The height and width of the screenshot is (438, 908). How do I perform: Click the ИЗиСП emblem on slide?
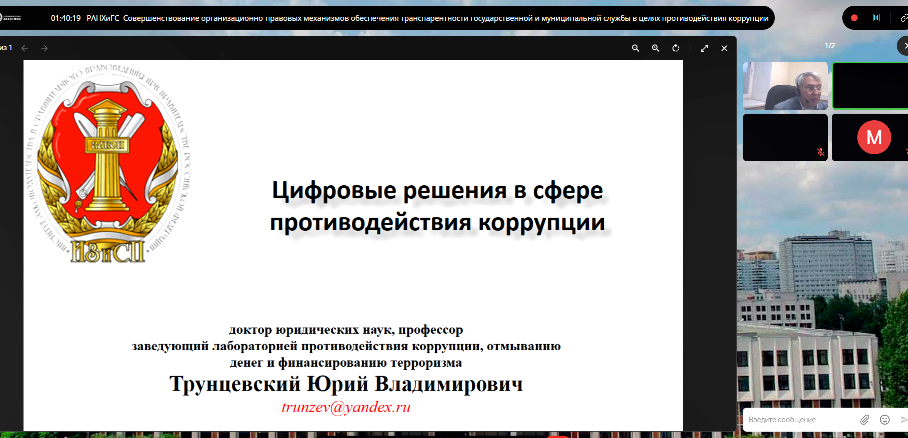coord(108,164)
